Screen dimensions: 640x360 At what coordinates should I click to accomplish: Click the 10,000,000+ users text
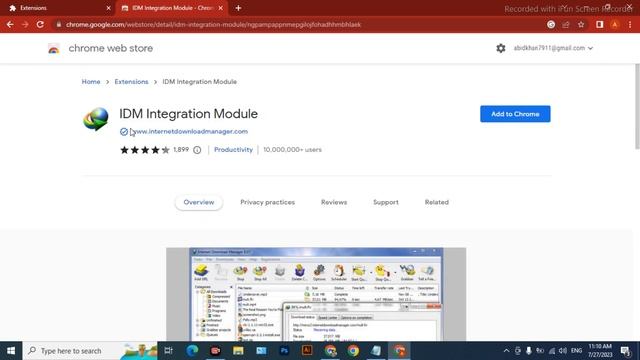coord(292,150)
